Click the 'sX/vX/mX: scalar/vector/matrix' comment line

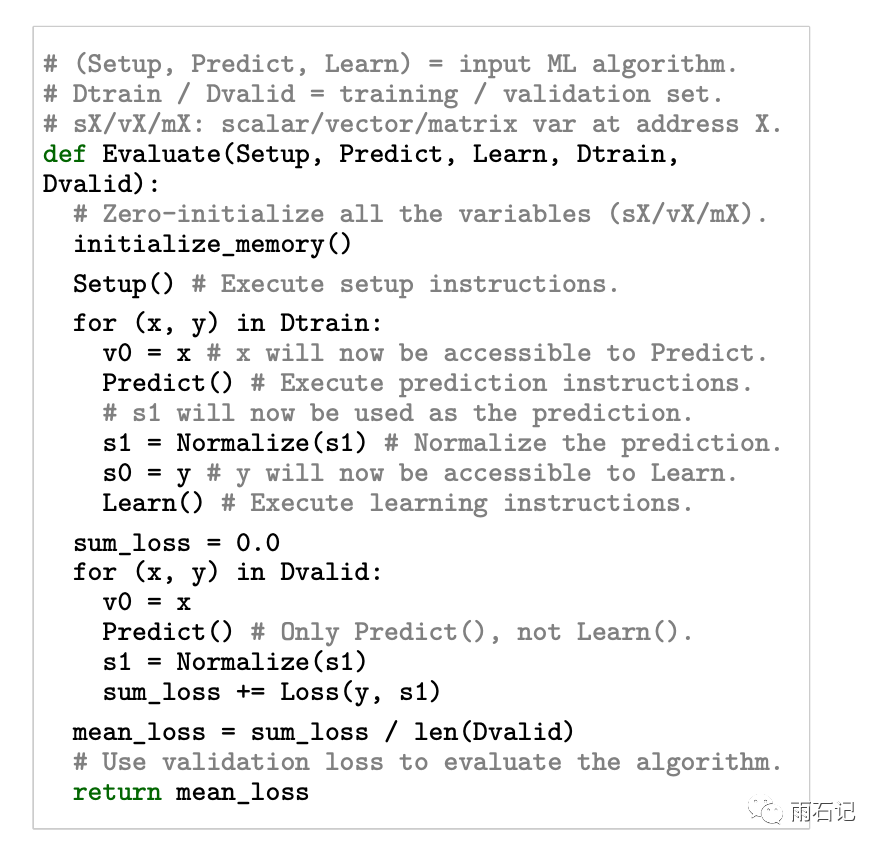point(412,124)
